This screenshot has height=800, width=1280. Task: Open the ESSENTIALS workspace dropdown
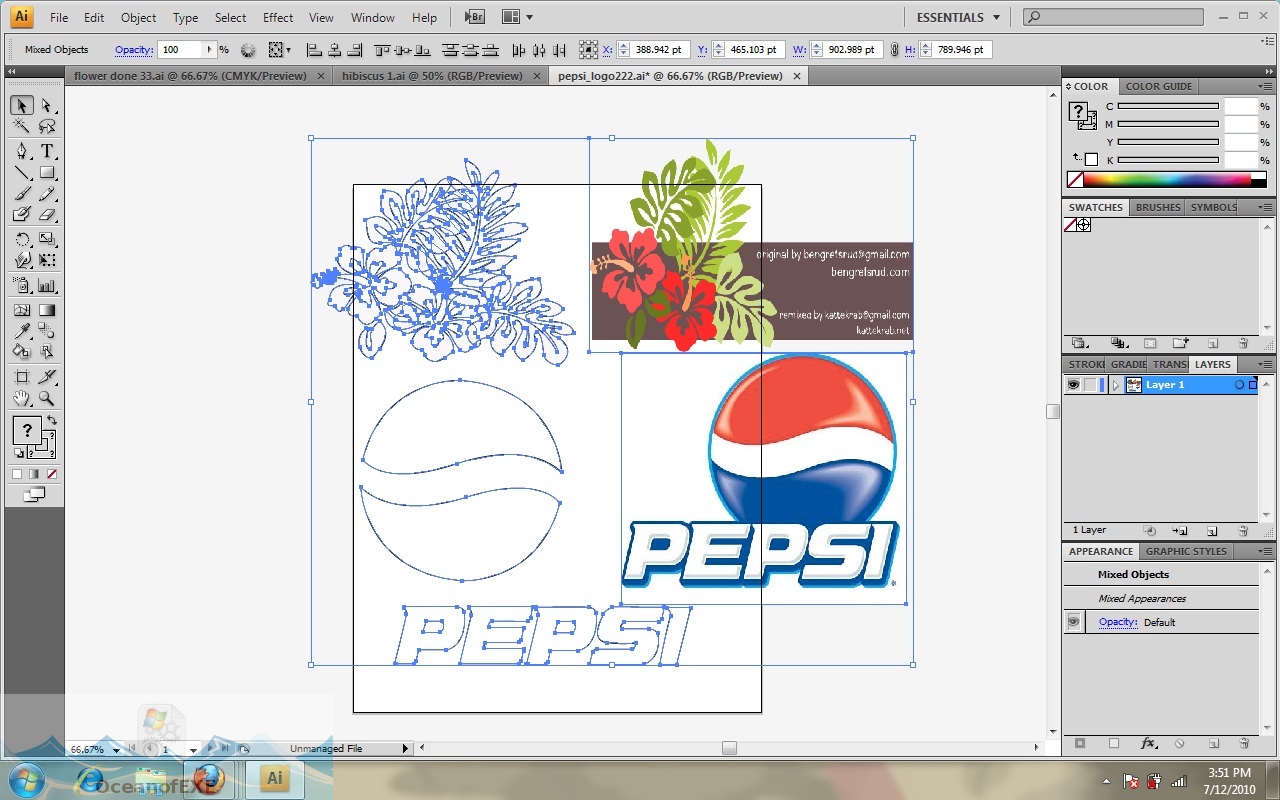click(x=958, y=17)
